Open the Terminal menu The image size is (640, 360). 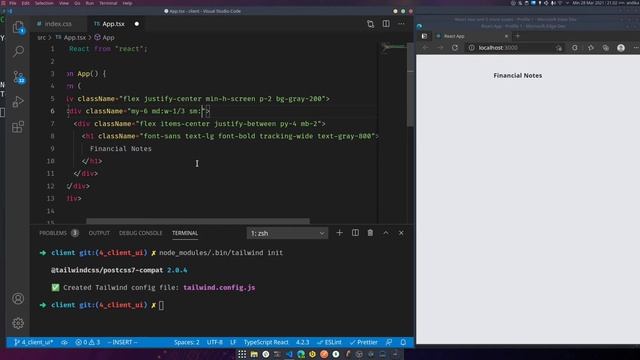tap(108, 3)
